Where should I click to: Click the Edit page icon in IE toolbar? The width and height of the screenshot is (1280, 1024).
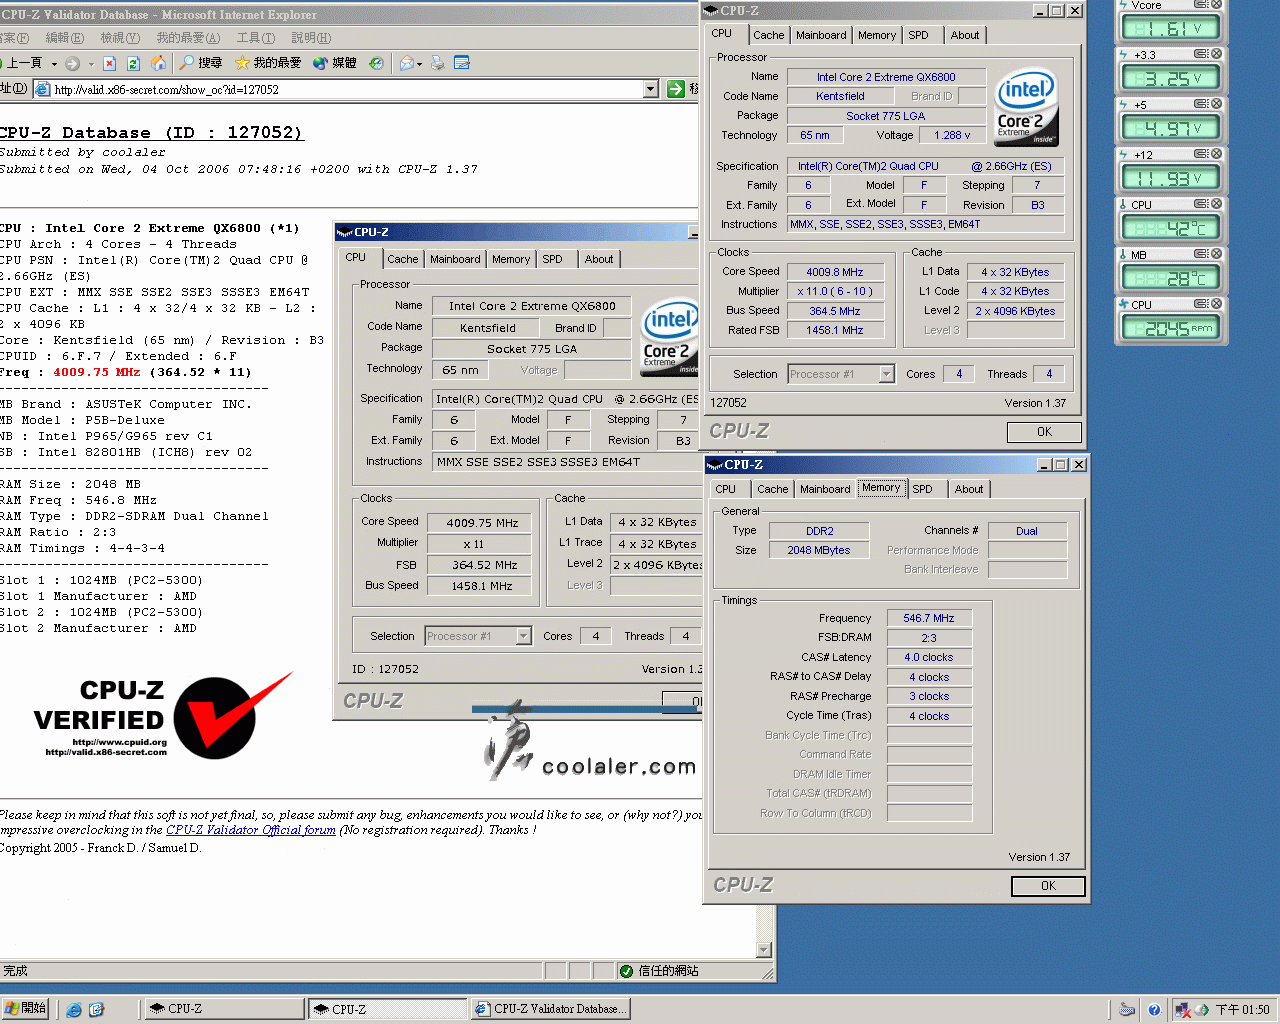[462, 63]
